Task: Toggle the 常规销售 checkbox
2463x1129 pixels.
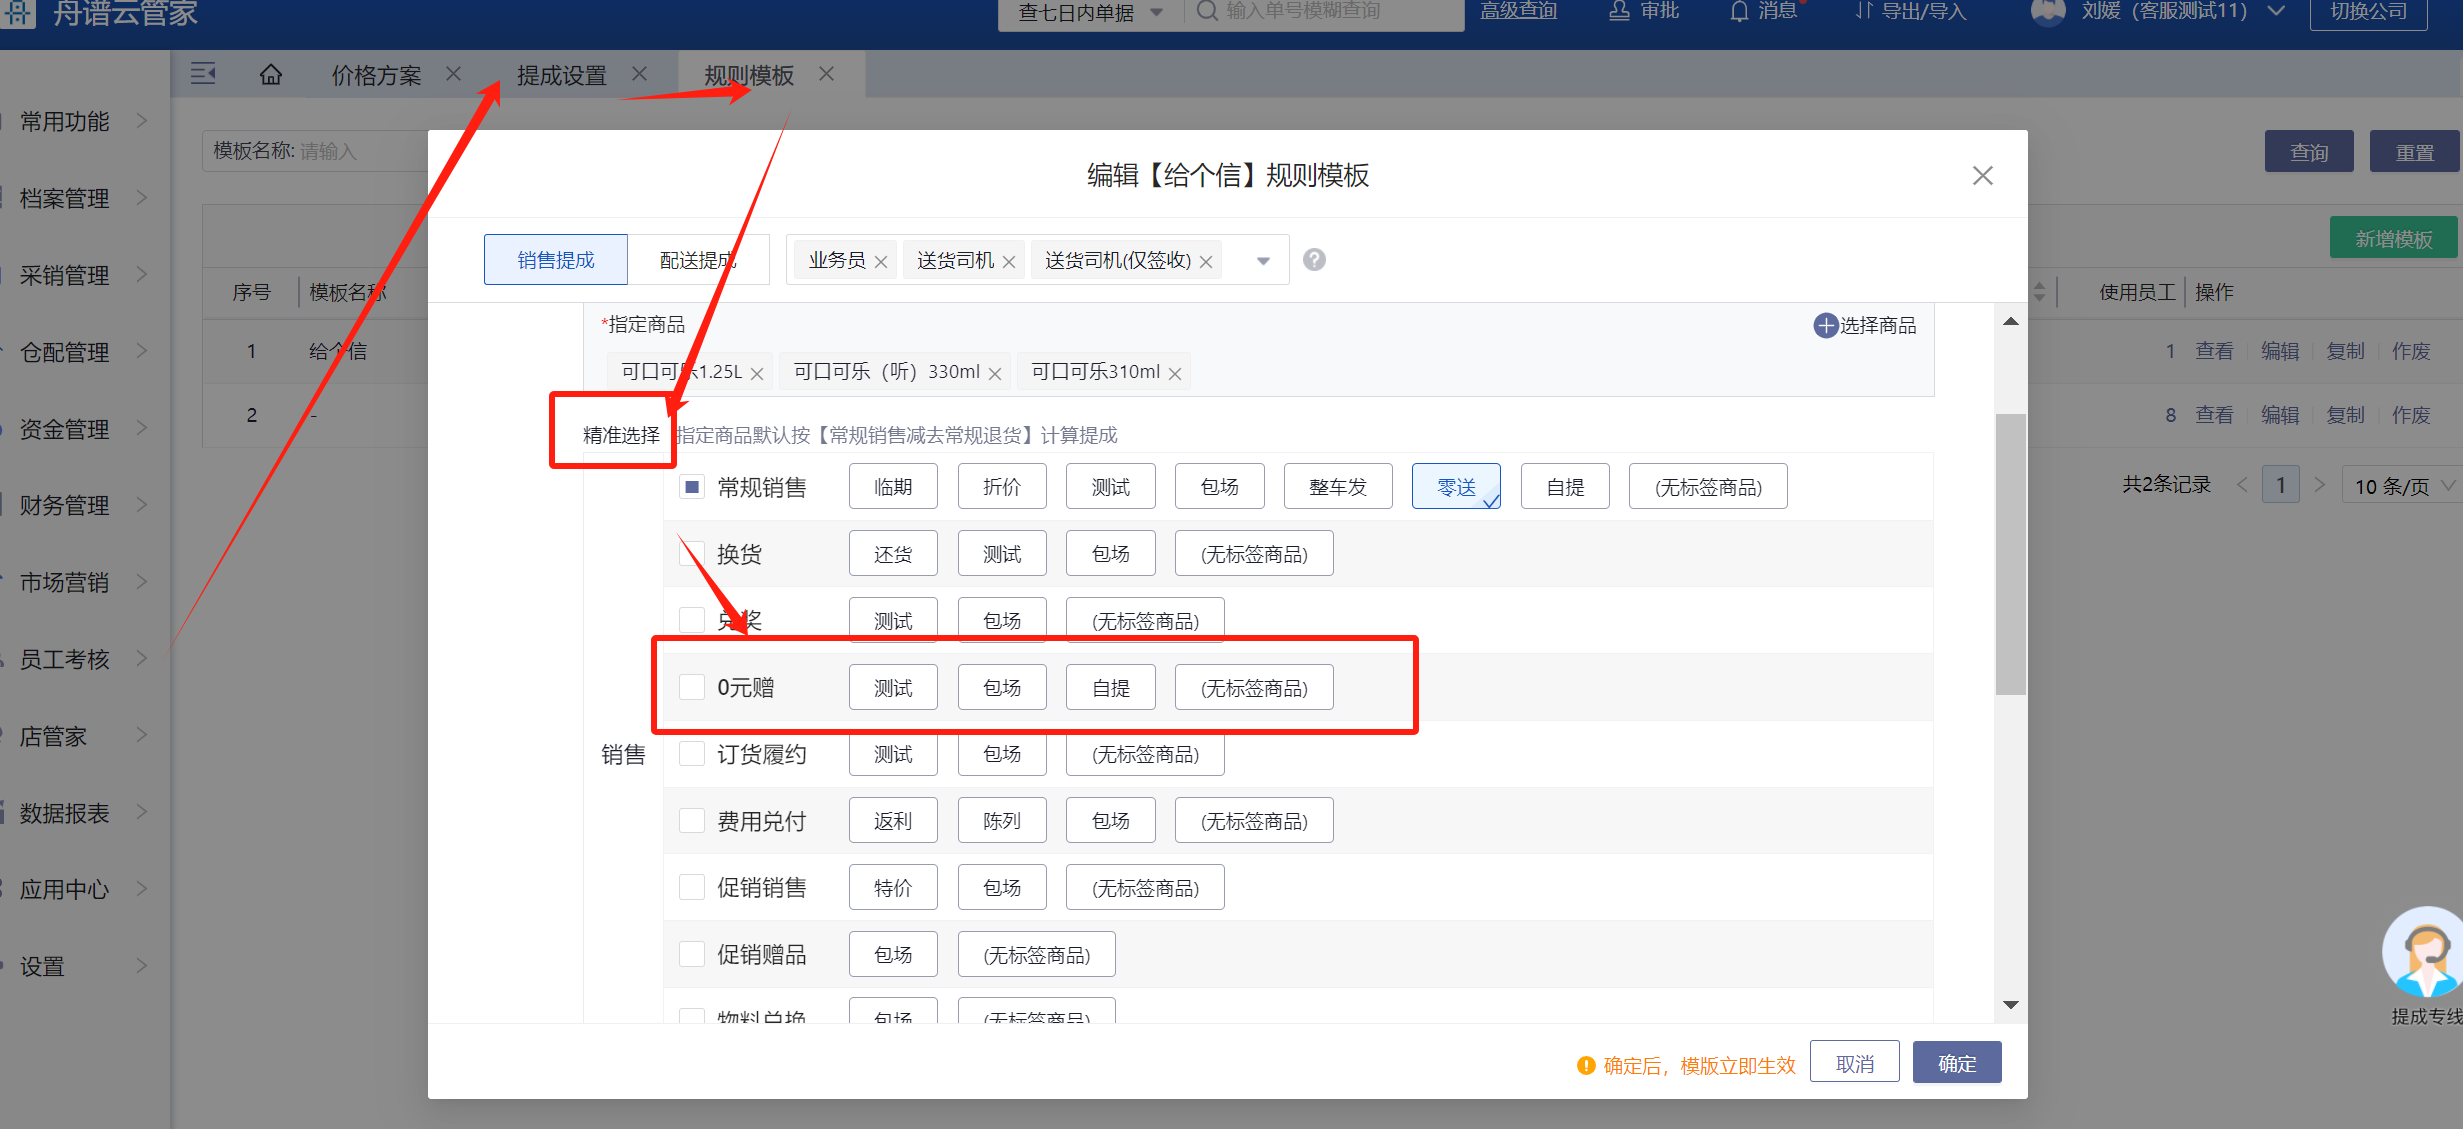Action: 692,487
